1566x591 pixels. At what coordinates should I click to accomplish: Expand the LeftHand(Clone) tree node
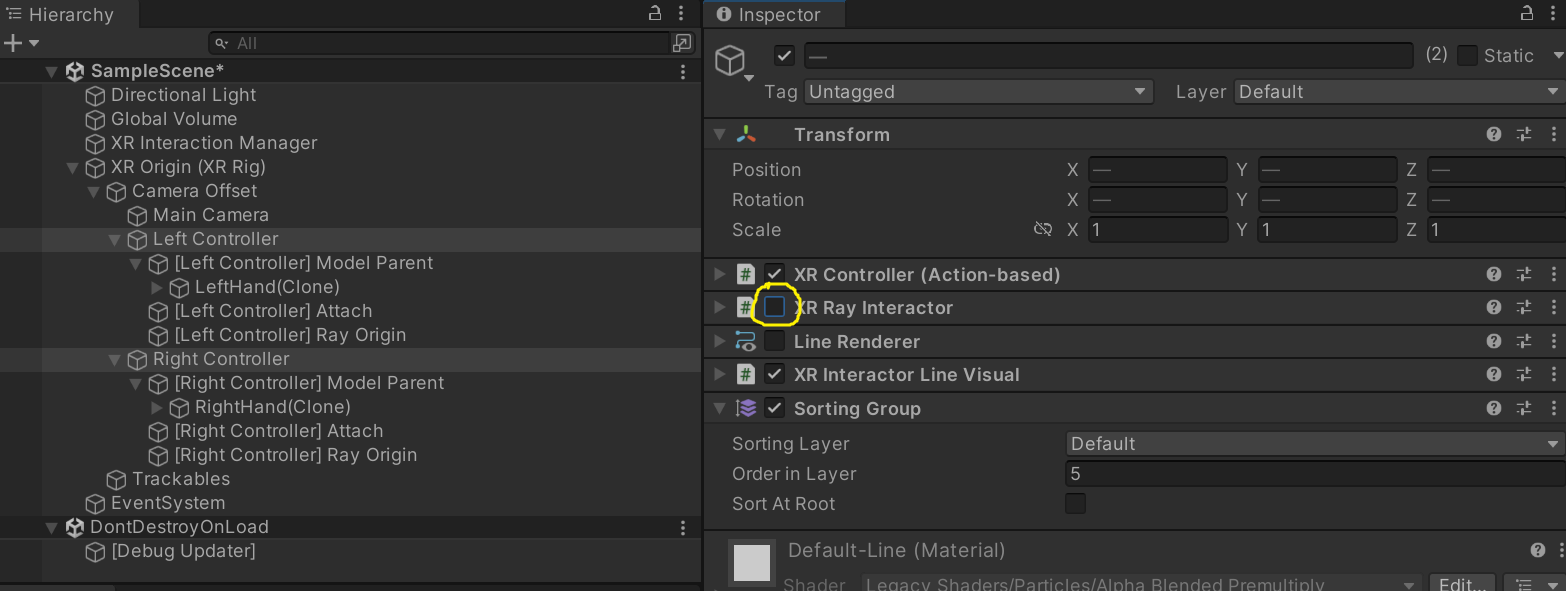click(x=157, y=287)
